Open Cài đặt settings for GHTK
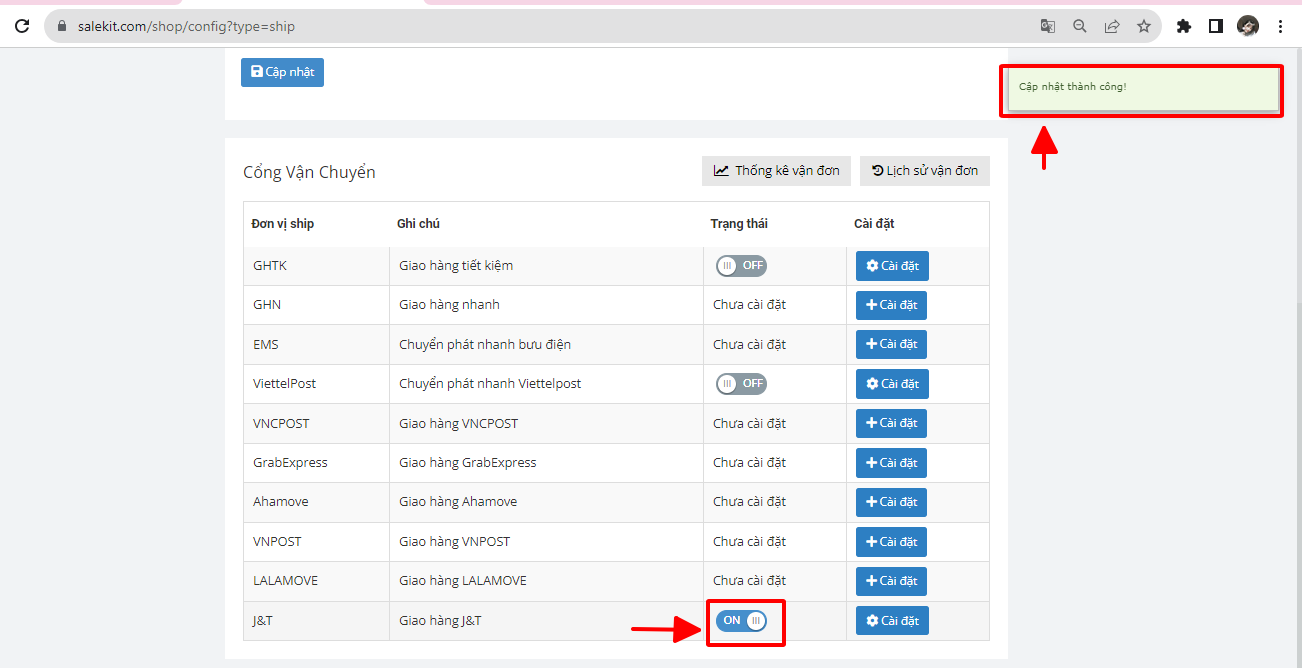The image size is (1302, 668). click(892, 266)
